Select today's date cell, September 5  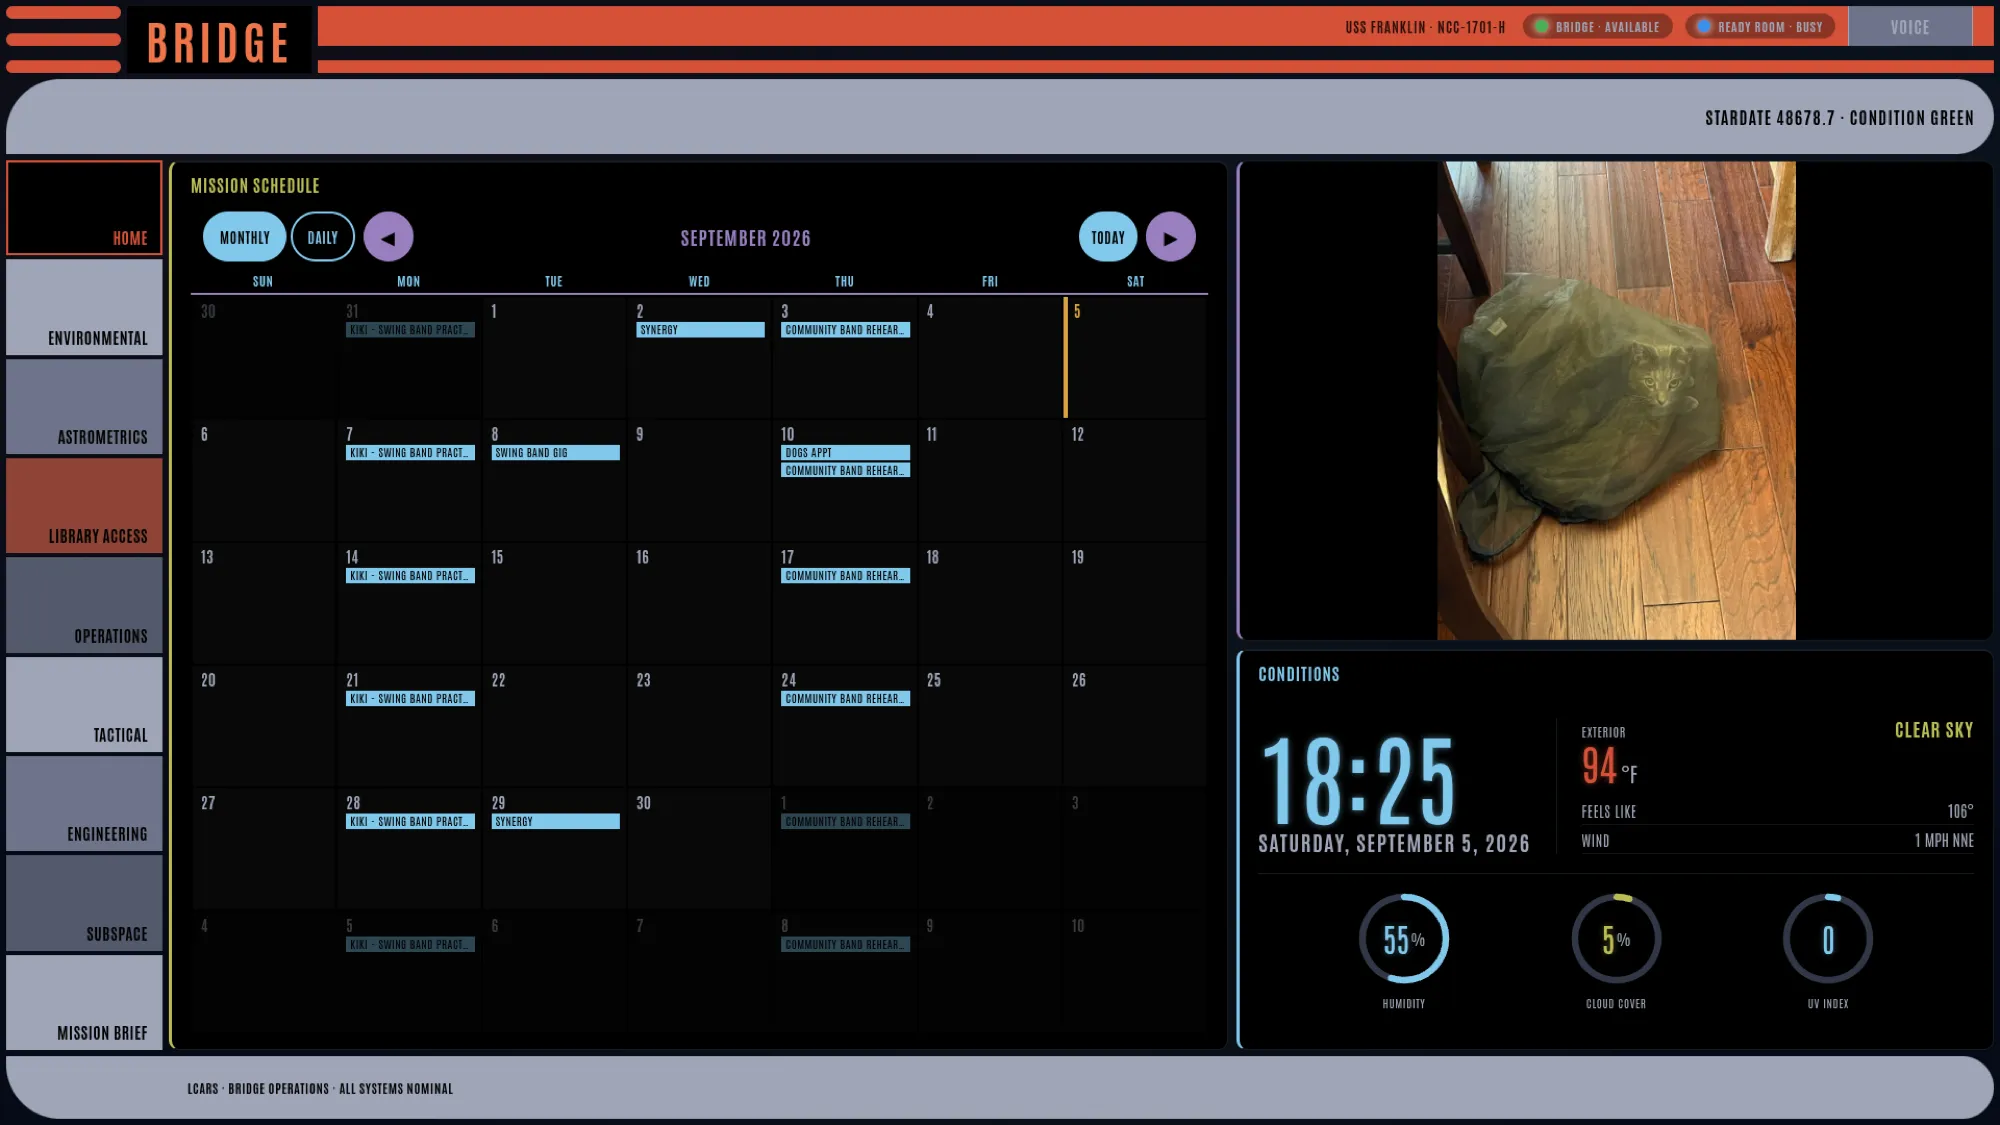[1135, 357]
